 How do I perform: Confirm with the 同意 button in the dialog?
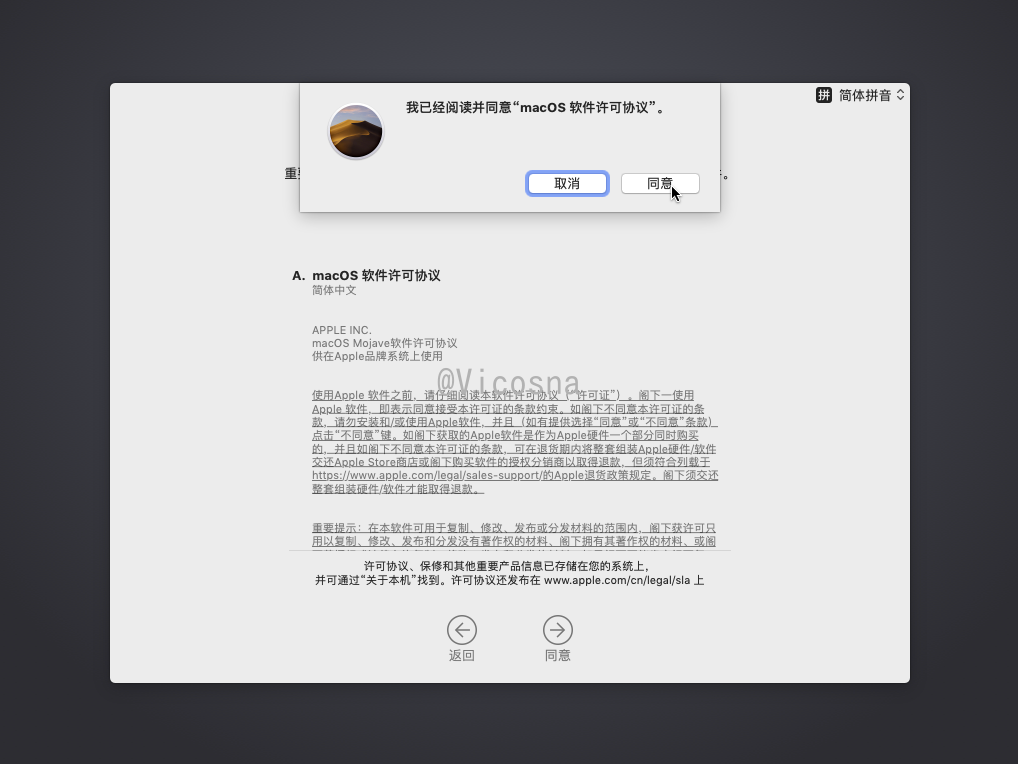(660, 184)
